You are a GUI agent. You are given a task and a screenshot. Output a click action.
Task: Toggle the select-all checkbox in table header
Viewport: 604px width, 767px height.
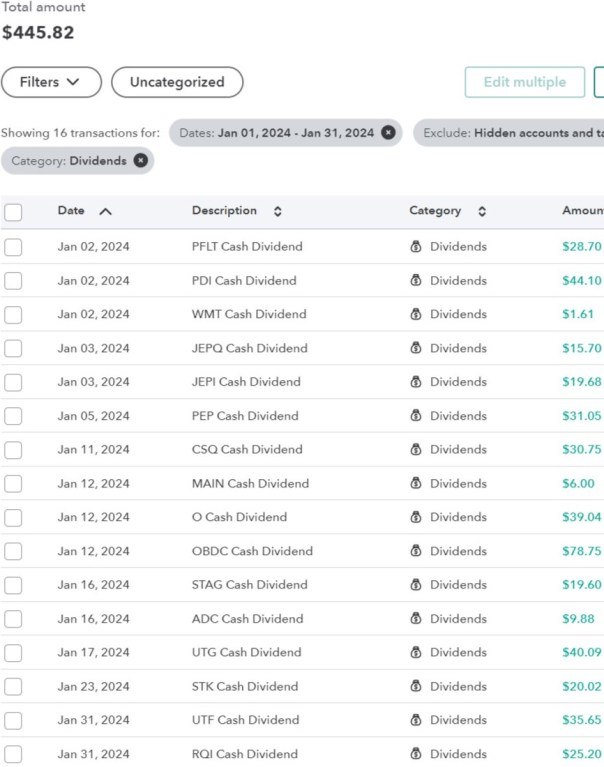pyautogui.click(x=13, y=212)
